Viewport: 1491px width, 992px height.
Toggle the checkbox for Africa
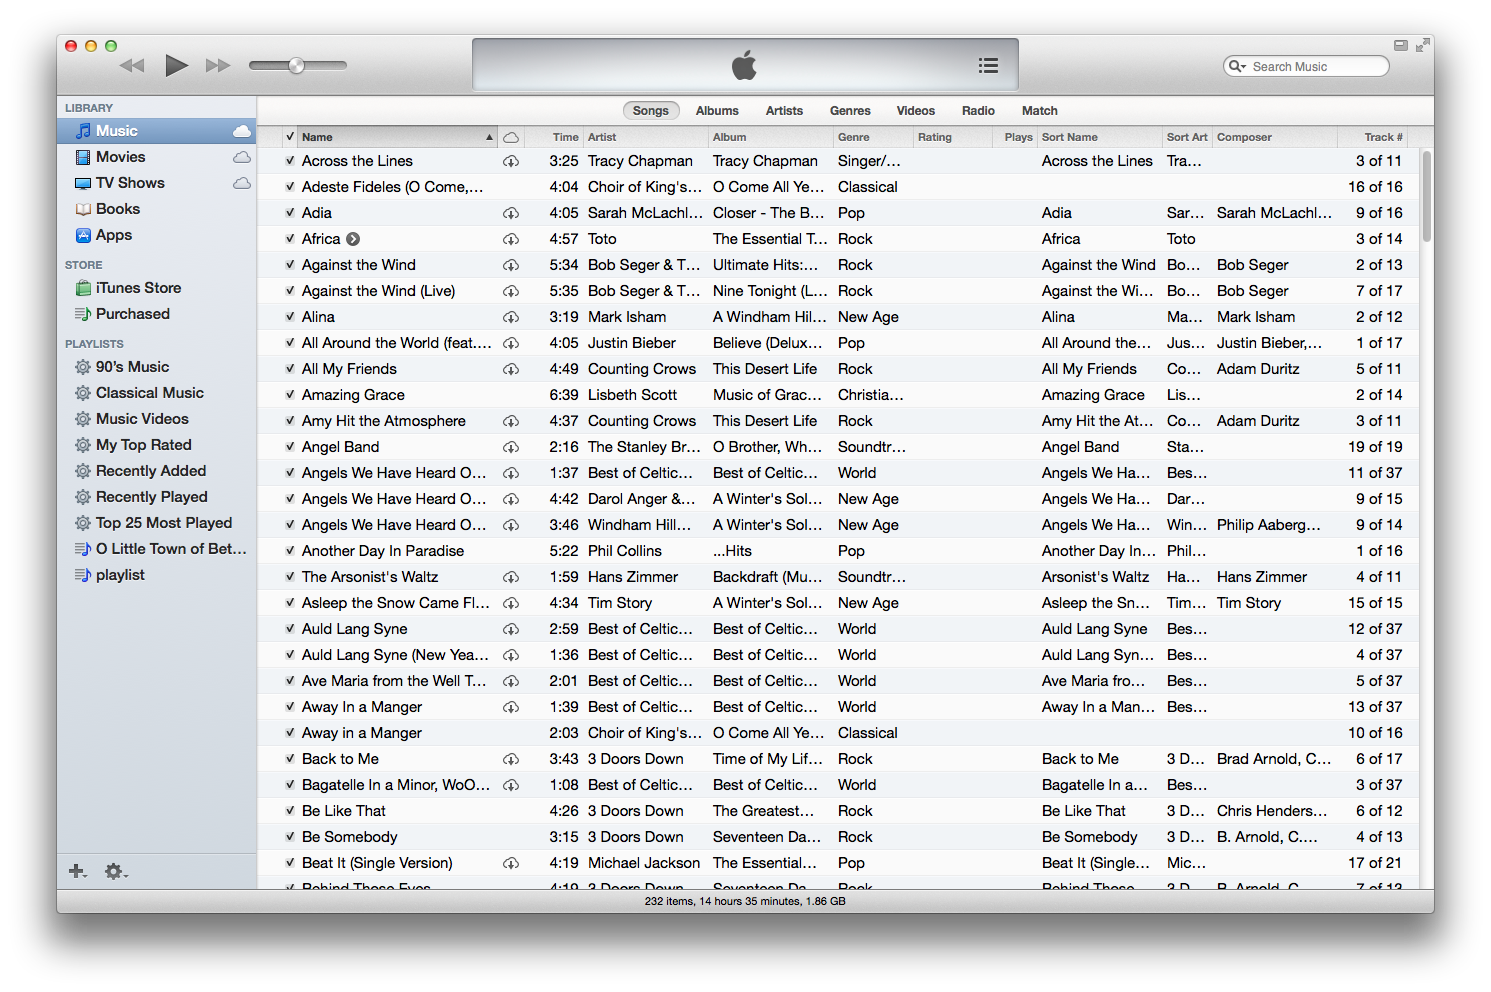click(x=290, y=239)
